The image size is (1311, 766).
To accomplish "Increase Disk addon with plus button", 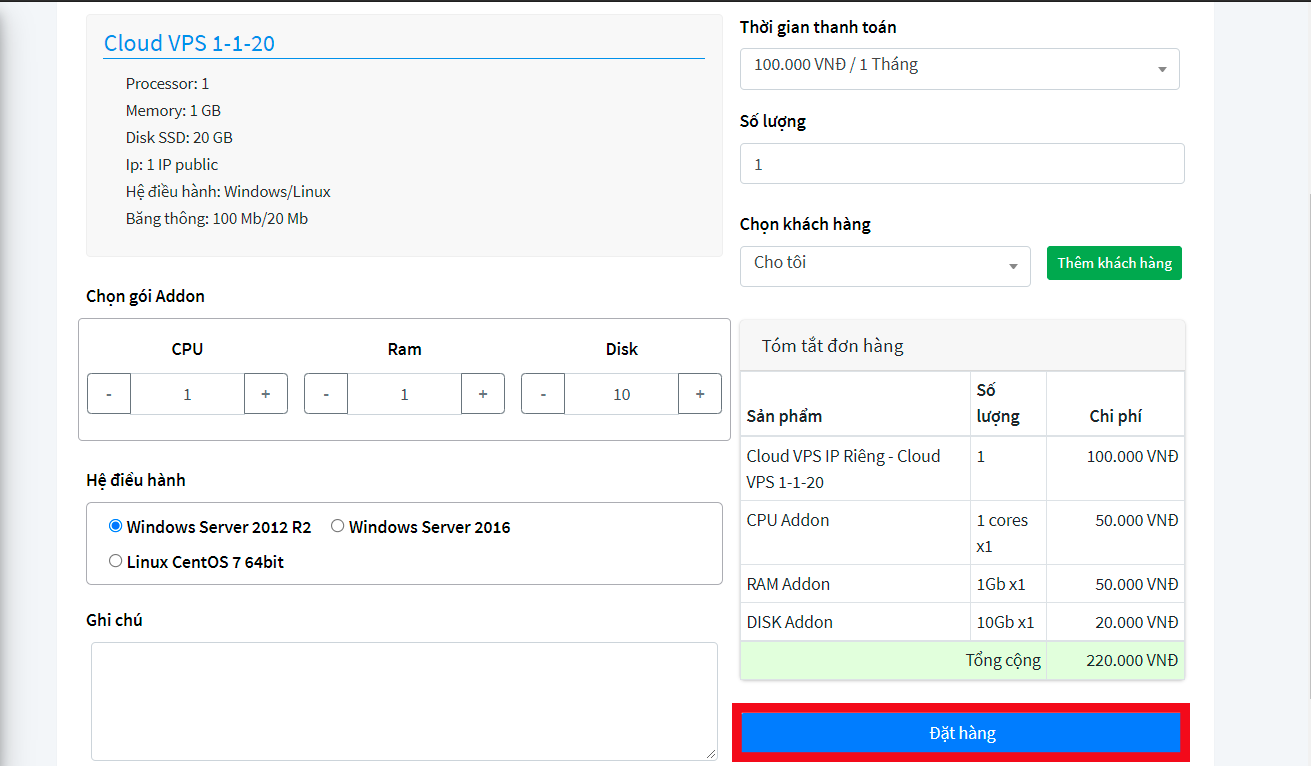I will tap(700, 394).
